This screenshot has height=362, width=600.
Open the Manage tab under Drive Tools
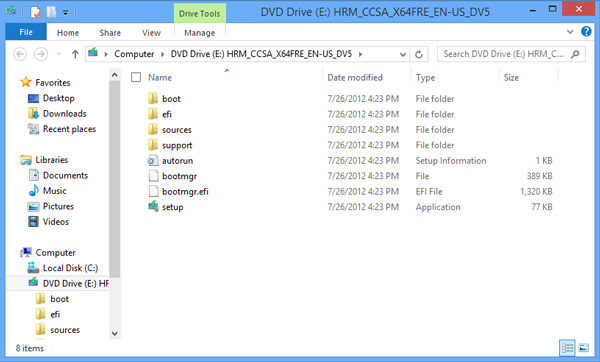(199, 33)
